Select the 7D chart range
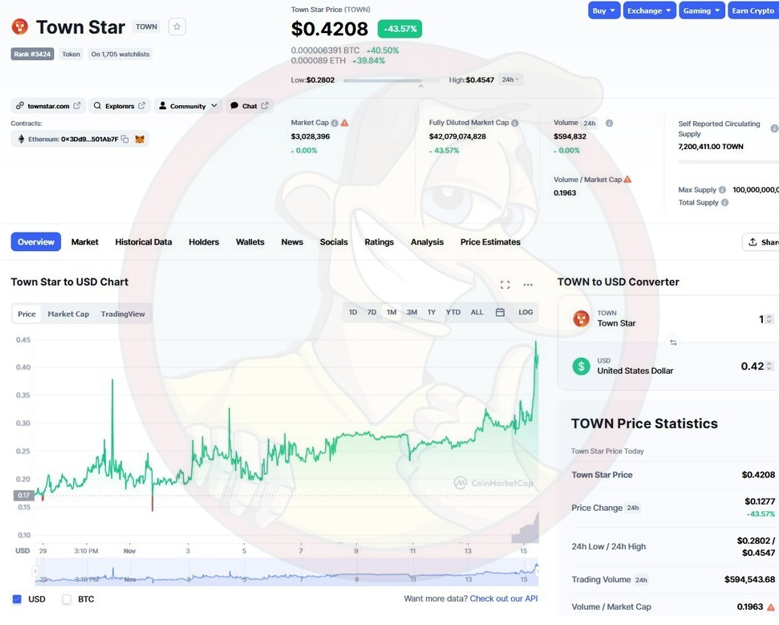The height and width of the screenshot is (625, 779). tap(372, 312)
